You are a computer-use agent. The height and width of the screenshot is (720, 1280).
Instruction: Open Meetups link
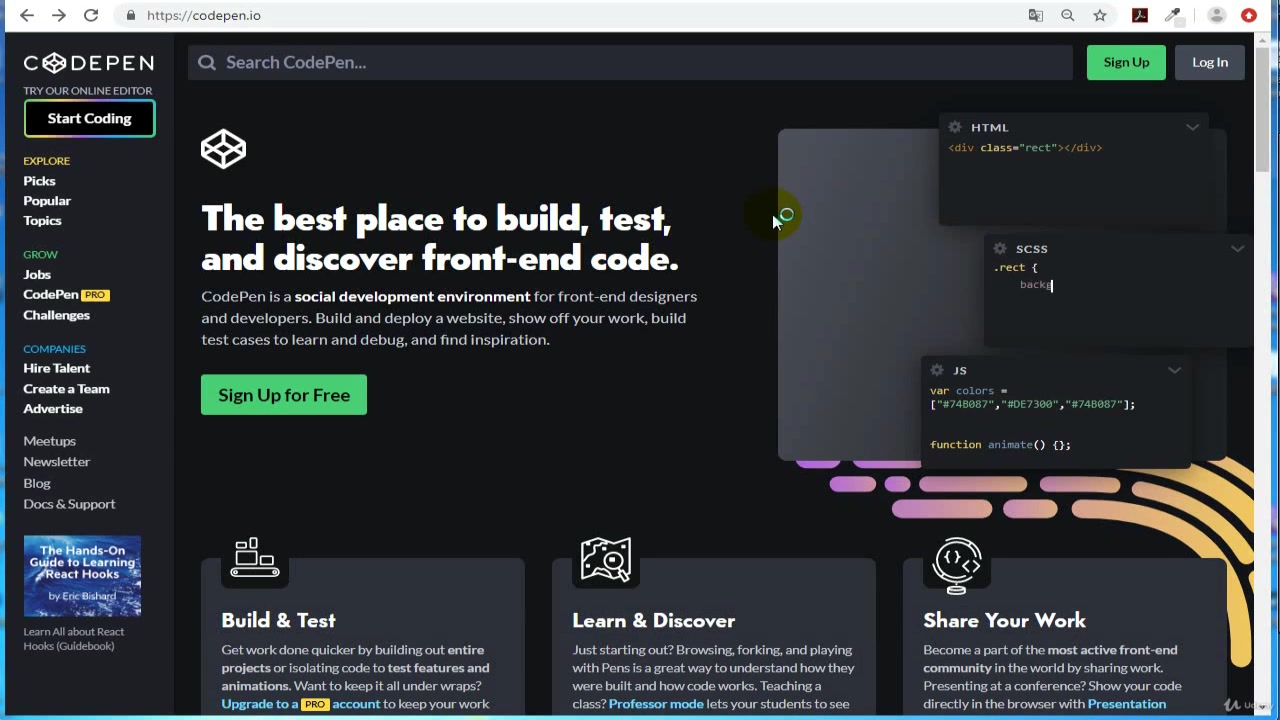[x=49, y=441]
